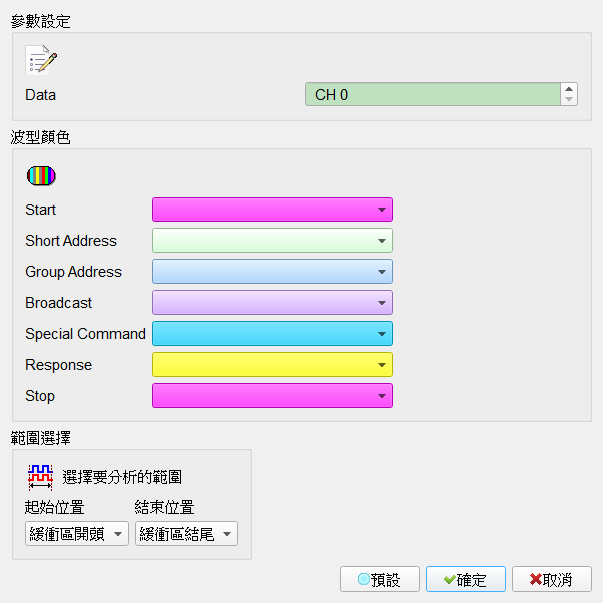
Task: Click the 參數設定 section heading
Action: point(40,22)
